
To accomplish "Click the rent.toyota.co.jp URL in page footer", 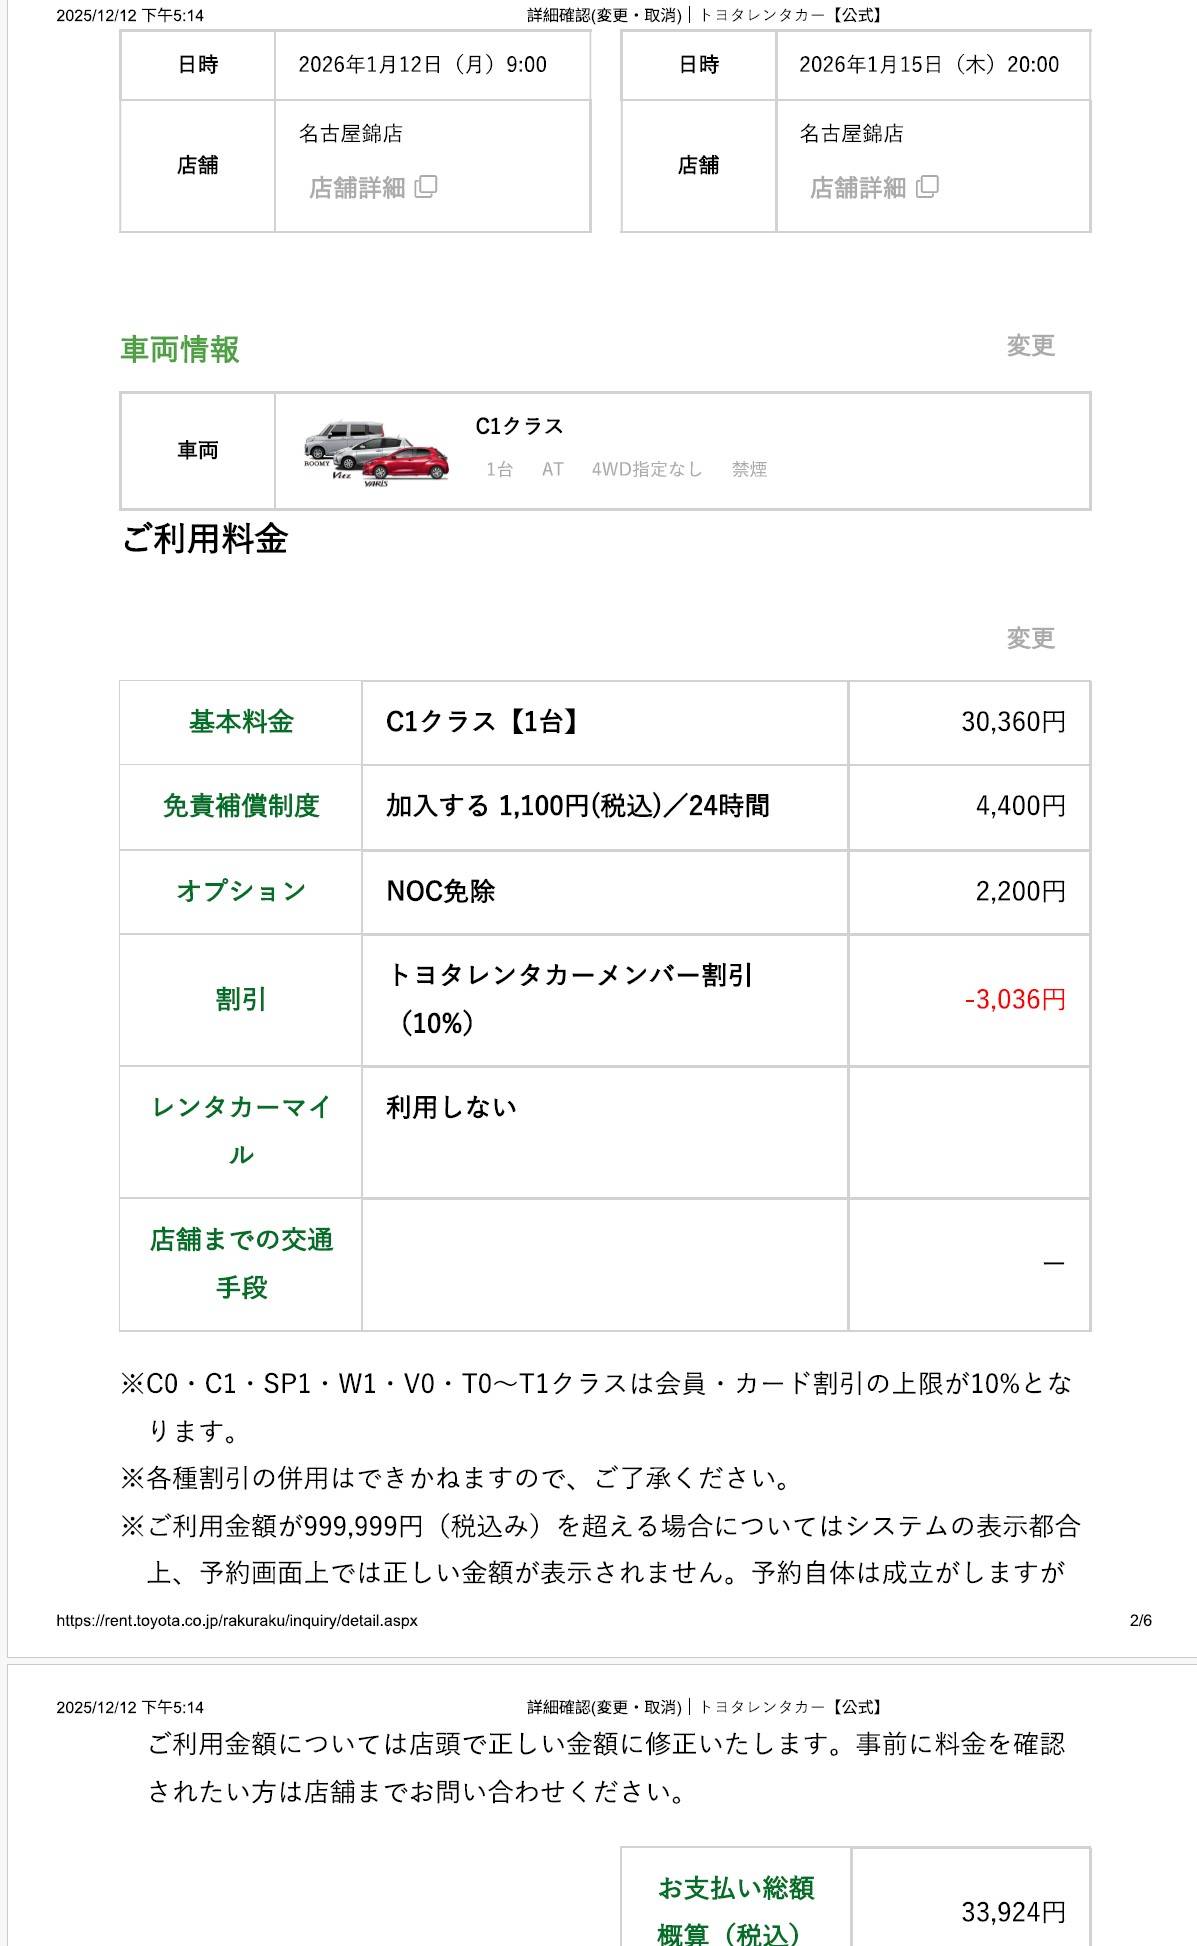I will [x=237, y=1620].
